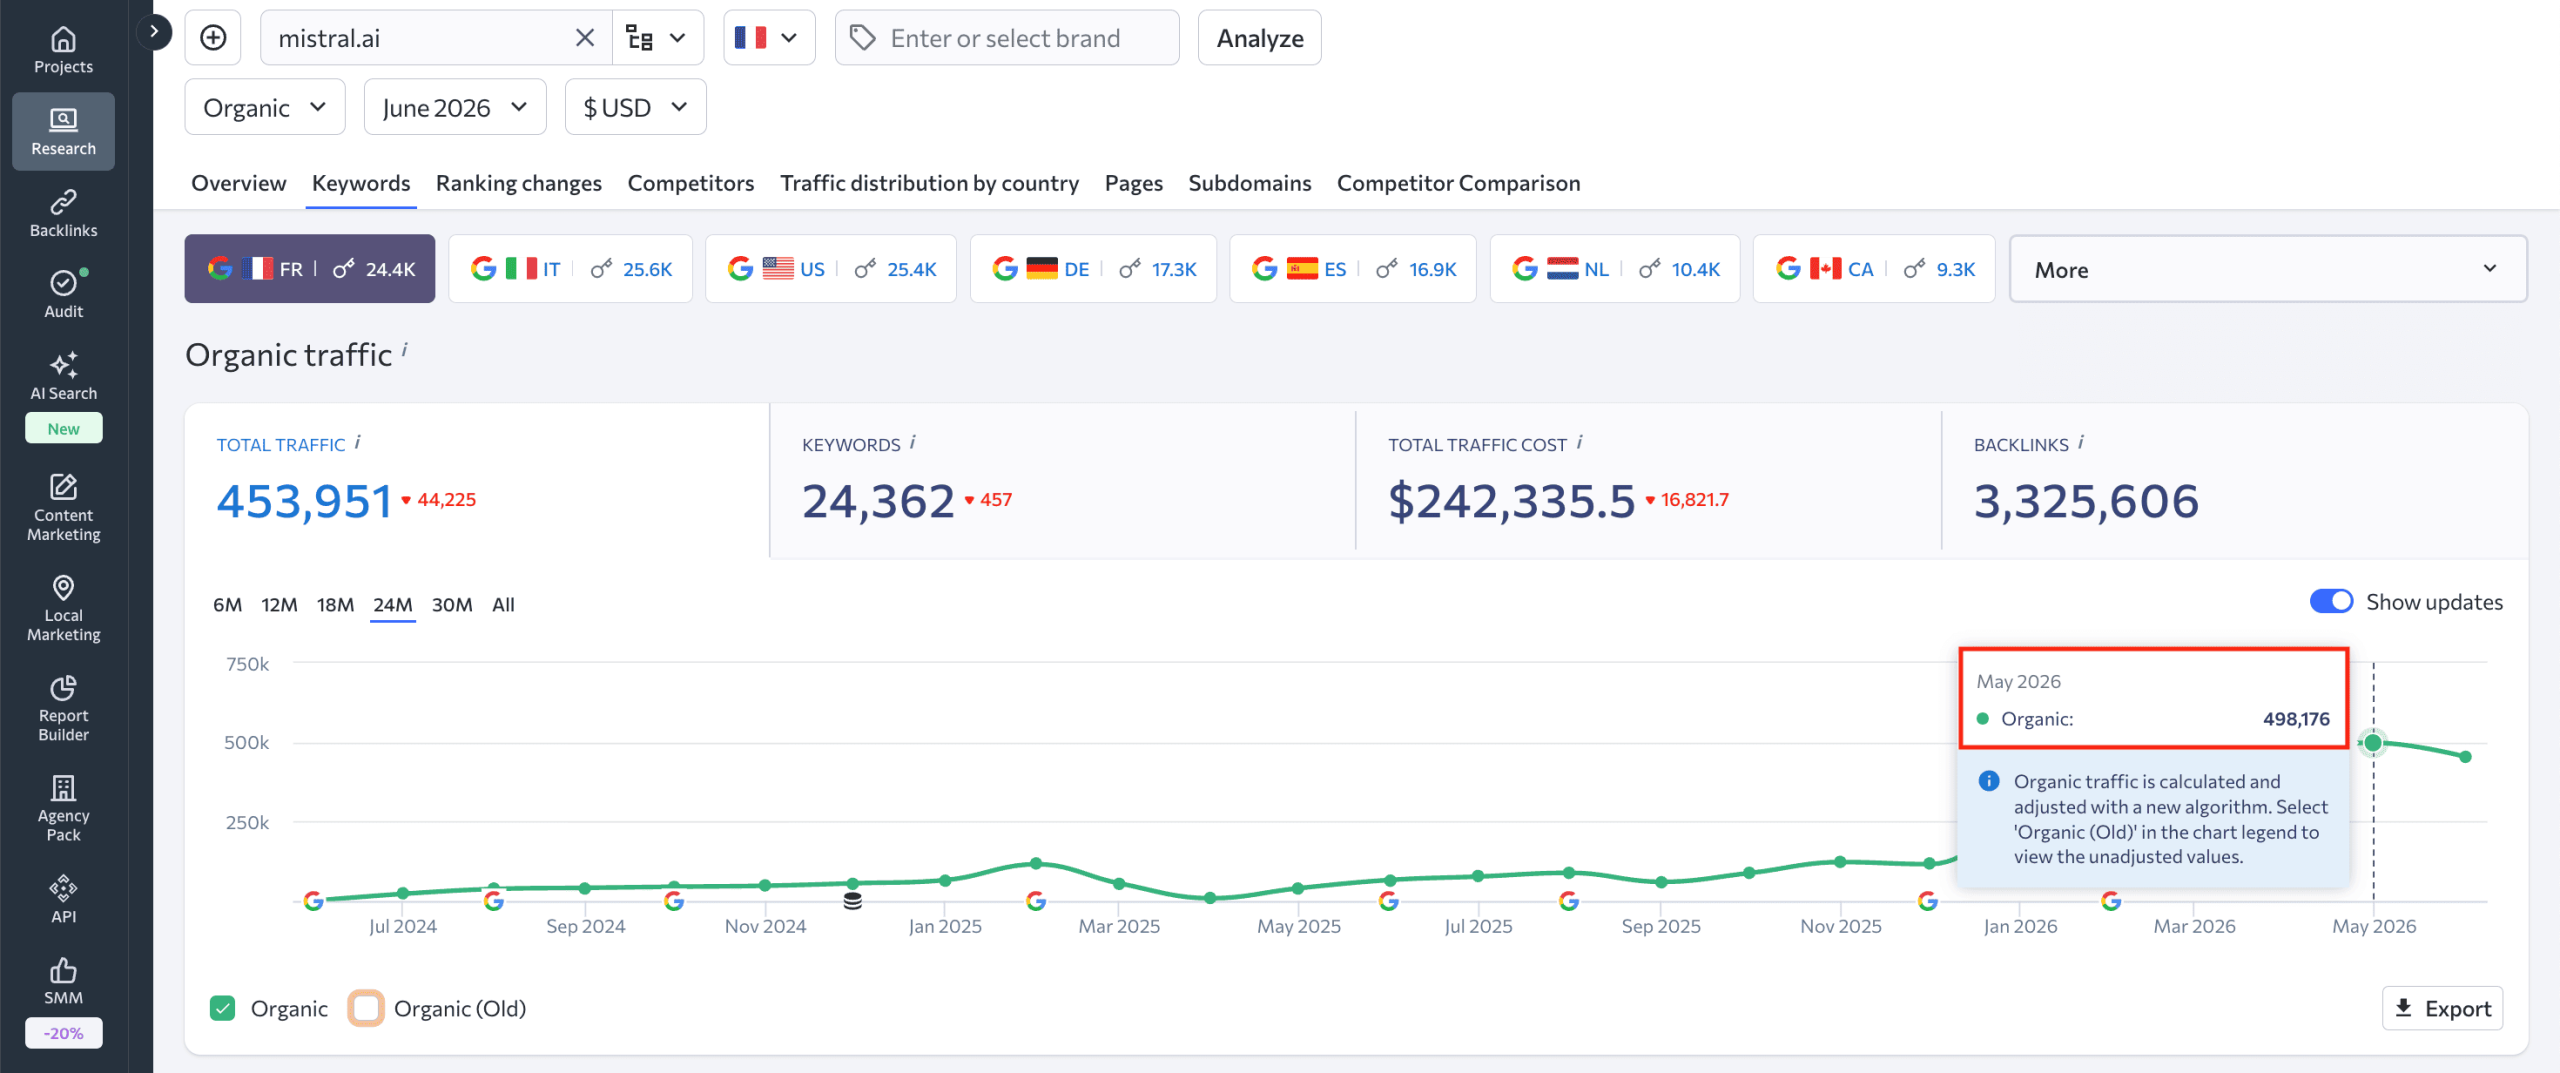Expand the More countries dropdown
The width and height of the screenshot is (2560, 1073).
(2268, 269)
